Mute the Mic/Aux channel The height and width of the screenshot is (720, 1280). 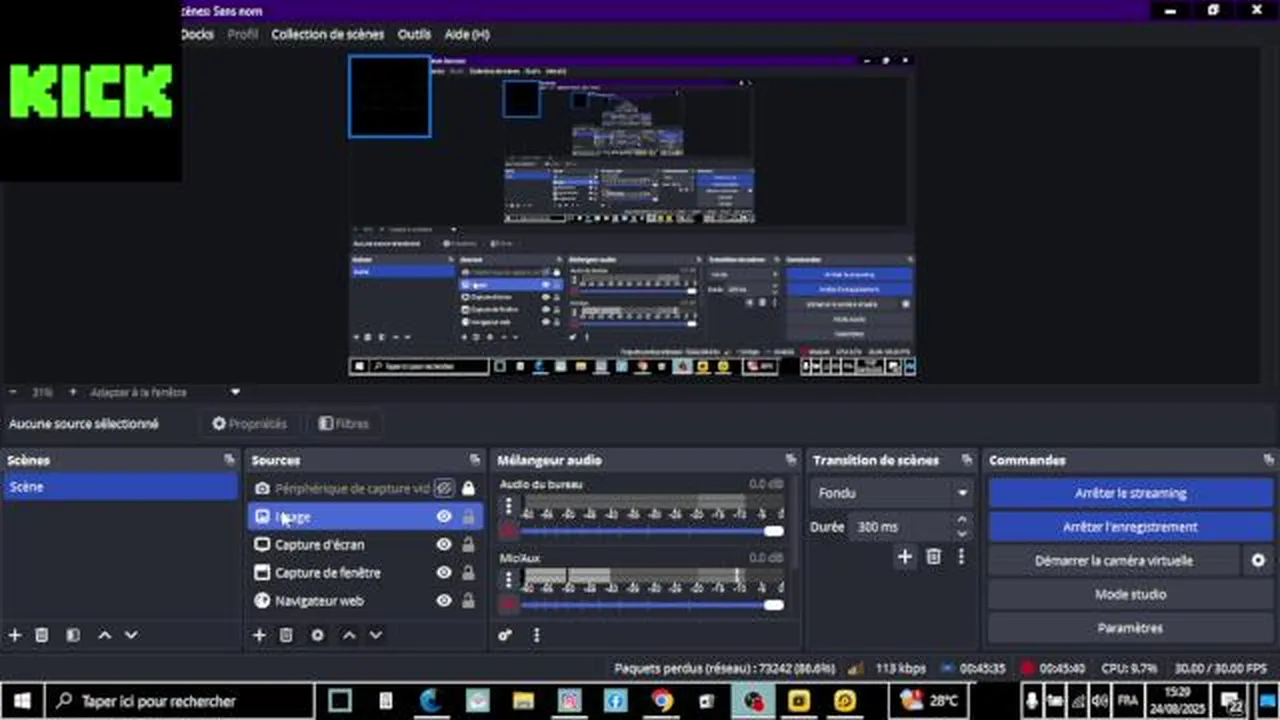(x=509, y=604)
